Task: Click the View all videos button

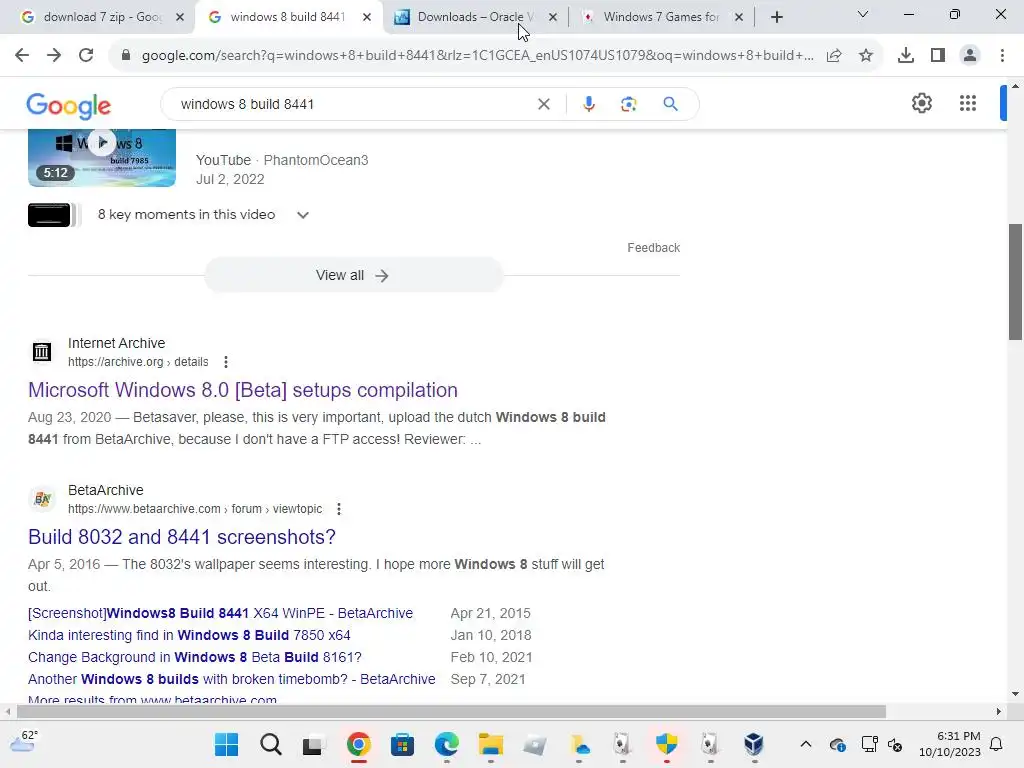Action: point(353,276)
